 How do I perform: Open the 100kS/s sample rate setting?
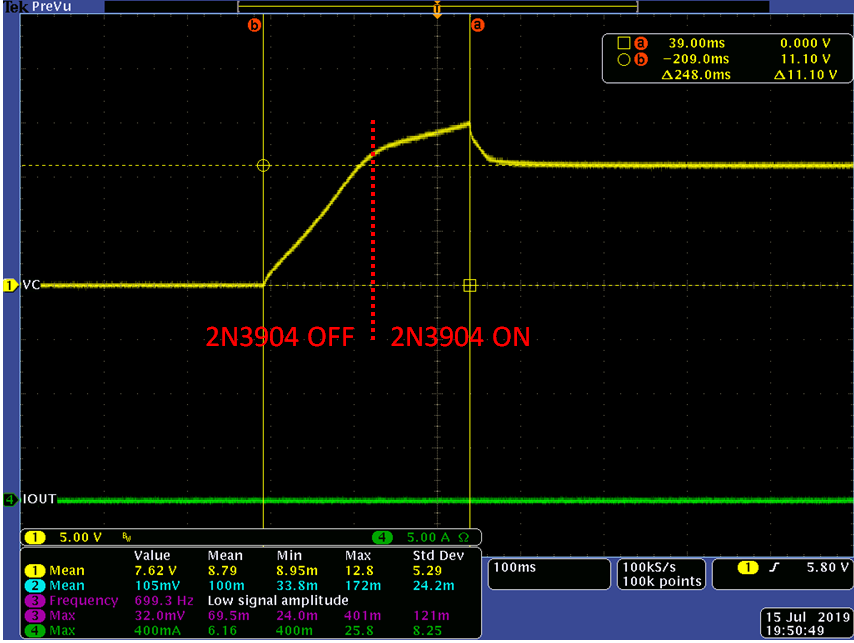[660, 572]
